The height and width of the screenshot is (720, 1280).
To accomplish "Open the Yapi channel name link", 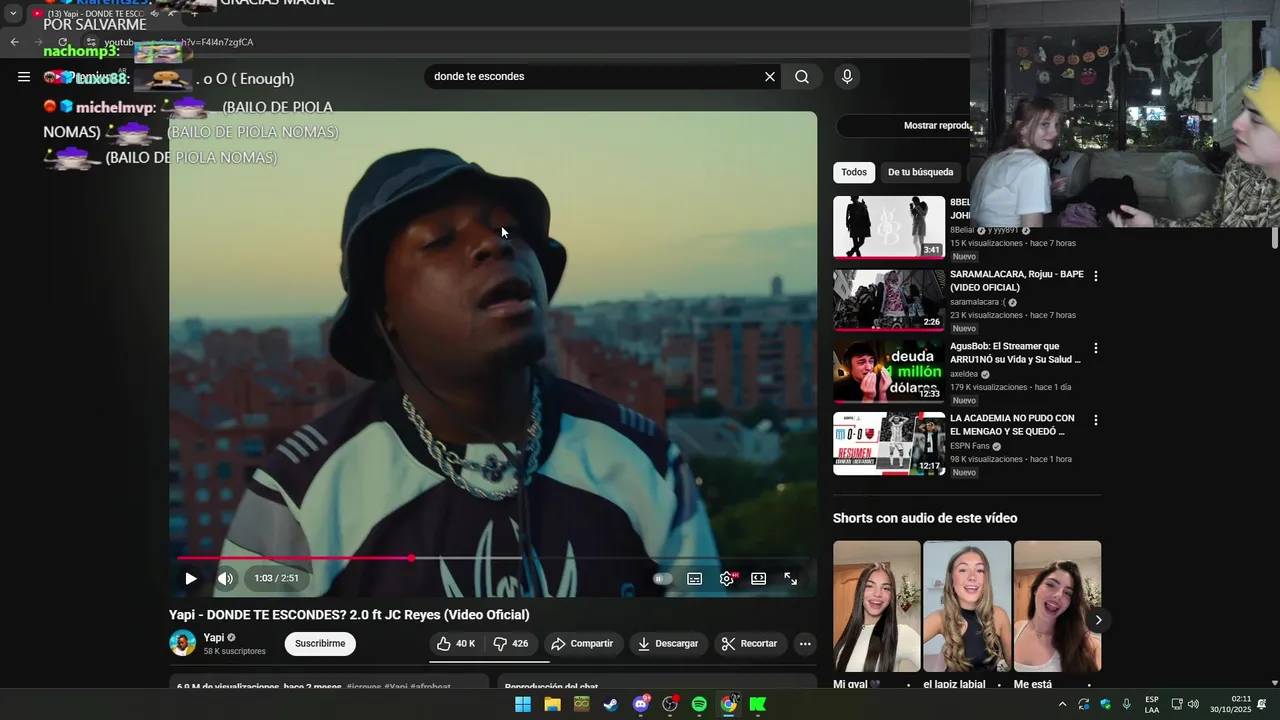I will [213, 638].
